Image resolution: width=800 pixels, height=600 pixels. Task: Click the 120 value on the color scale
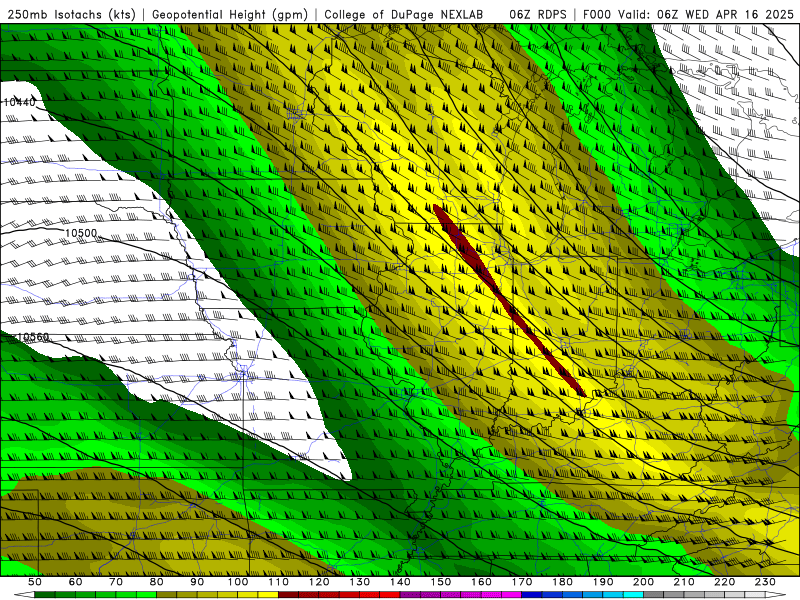click(x=319, y=582)
